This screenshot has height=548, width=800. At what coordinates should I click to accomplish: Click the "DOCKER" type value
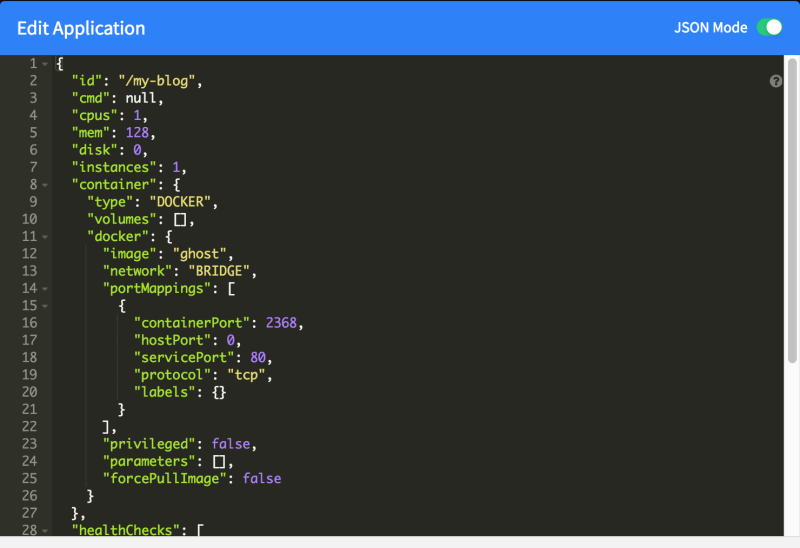click(x=180, y=202)
